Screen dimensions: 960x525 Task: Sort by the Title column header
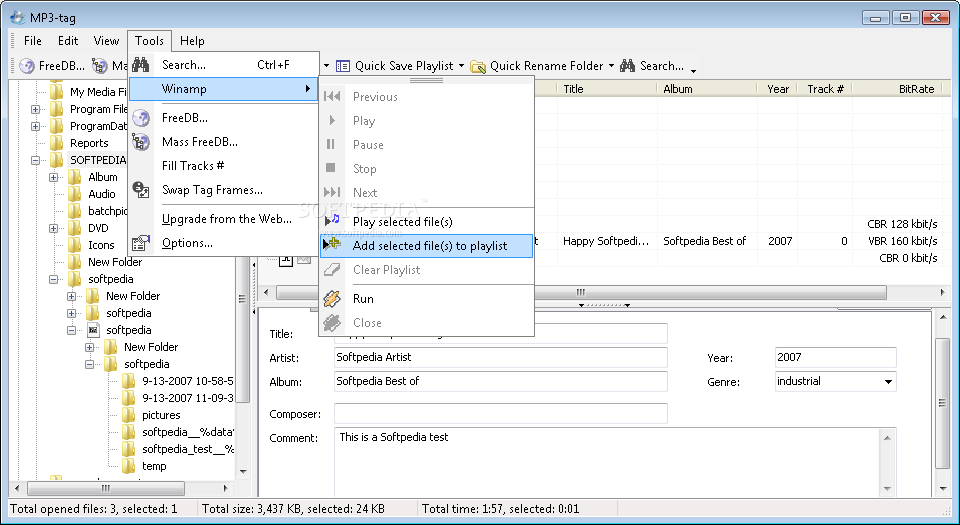tap(607, 89)
